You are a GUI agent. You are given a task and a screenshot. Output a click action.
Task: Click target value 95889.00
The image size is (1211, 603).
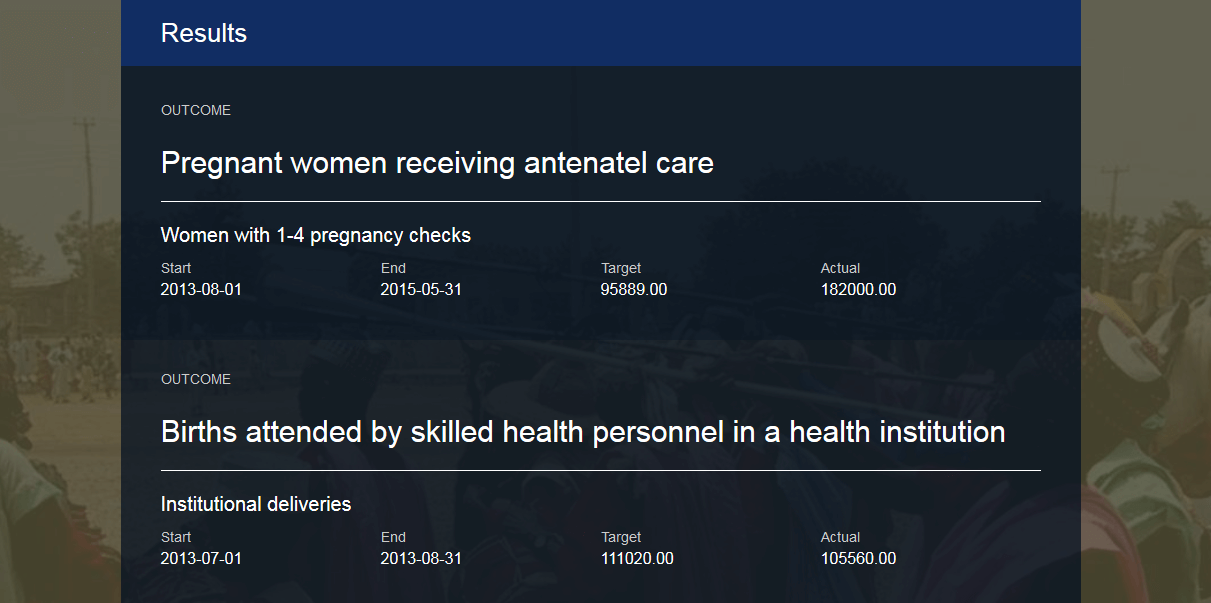634,290
